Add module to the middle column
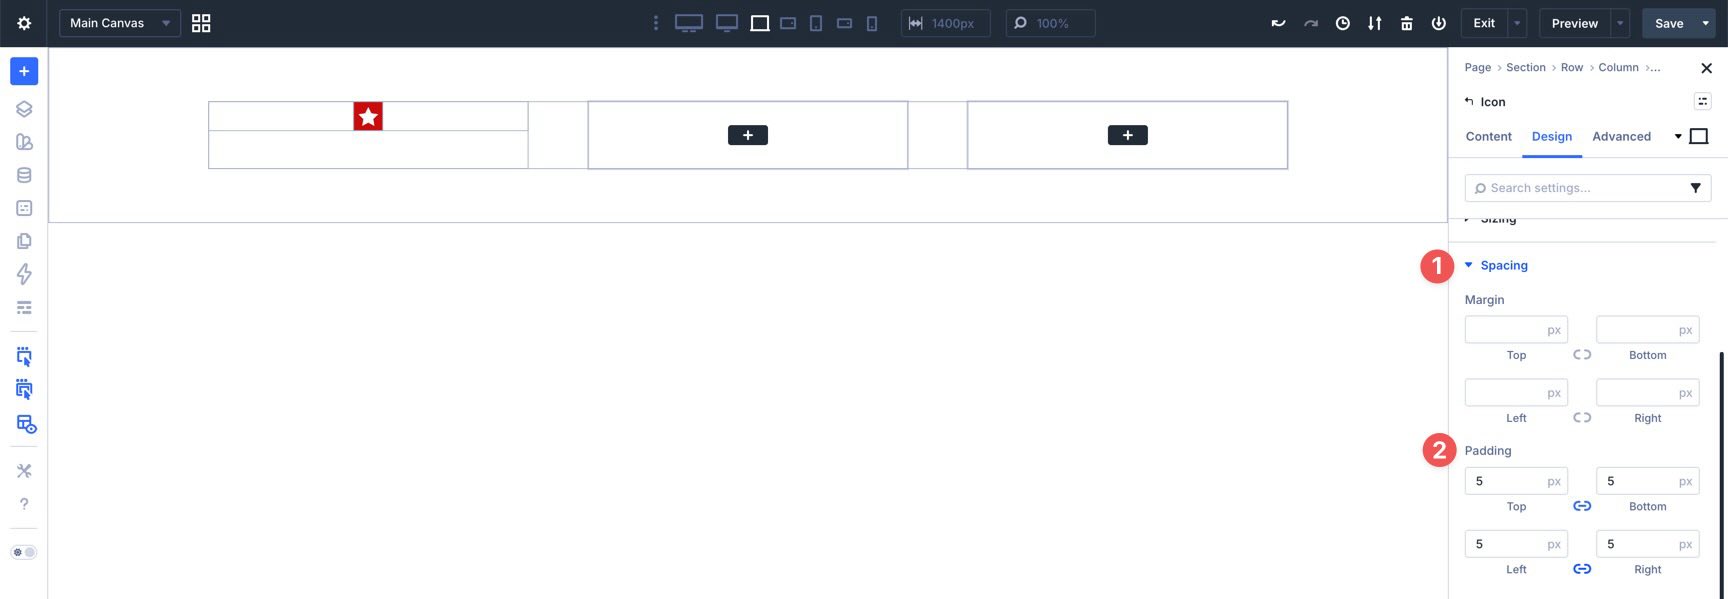 click(748, 135)
